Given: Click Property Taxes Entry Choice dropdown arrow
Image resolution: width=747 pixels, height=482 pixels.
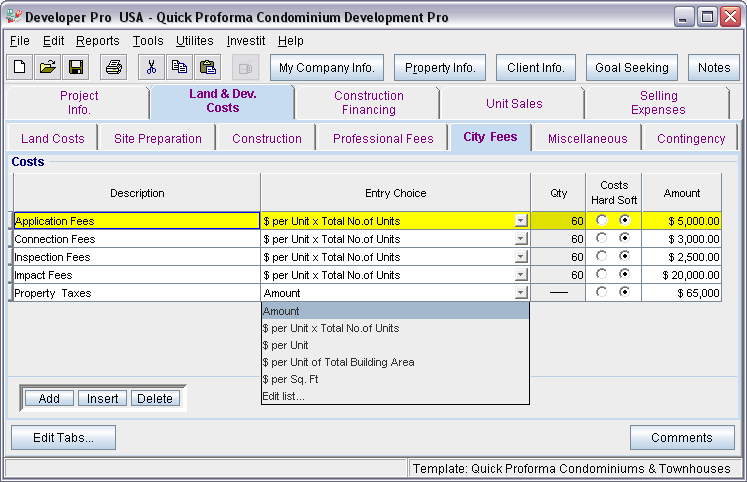Looking at the screenshot, I should click(x=521, y=293).
